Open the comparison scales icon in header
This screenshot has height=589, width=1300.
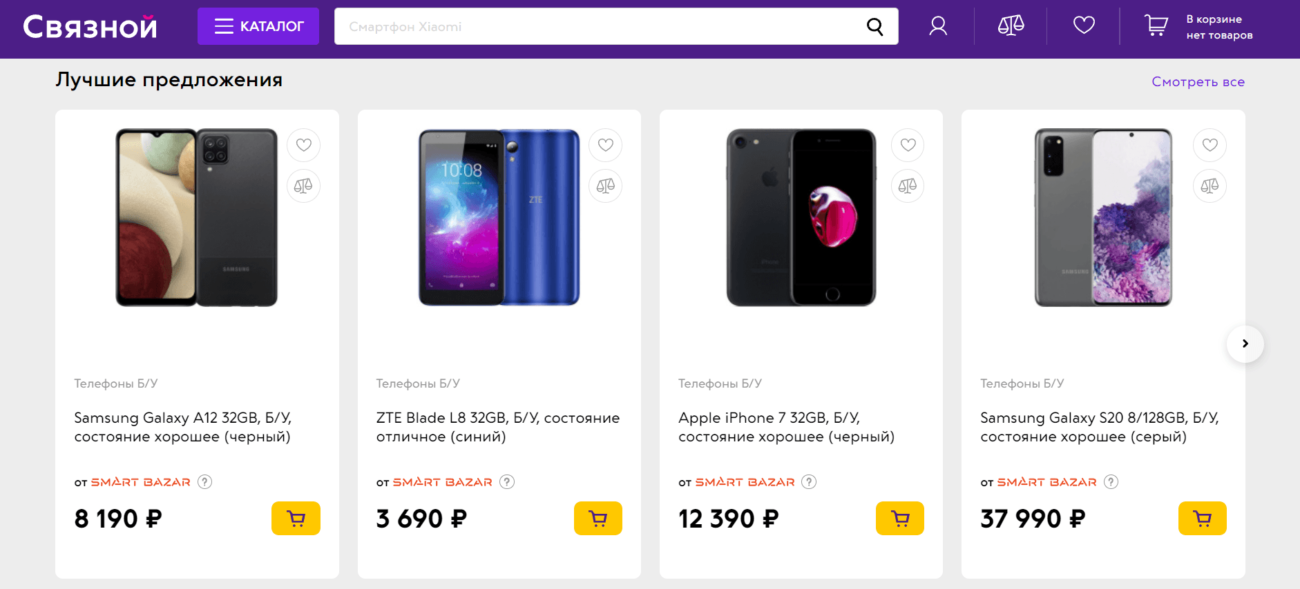(1011, 26)
